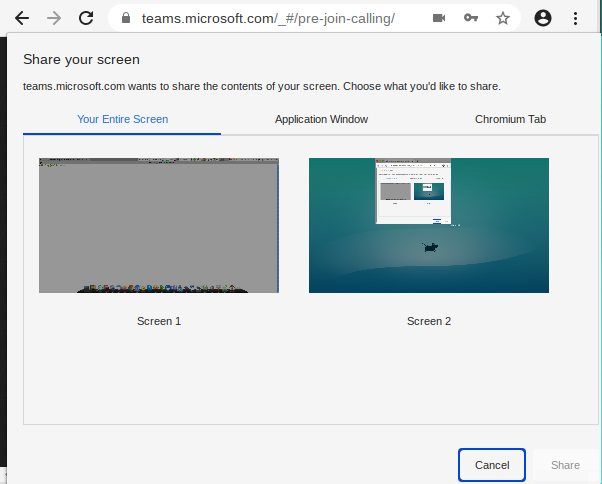Screen dimensions: 602x484
Task: Click the padlock site info icon
Action: tap(126, 18)
